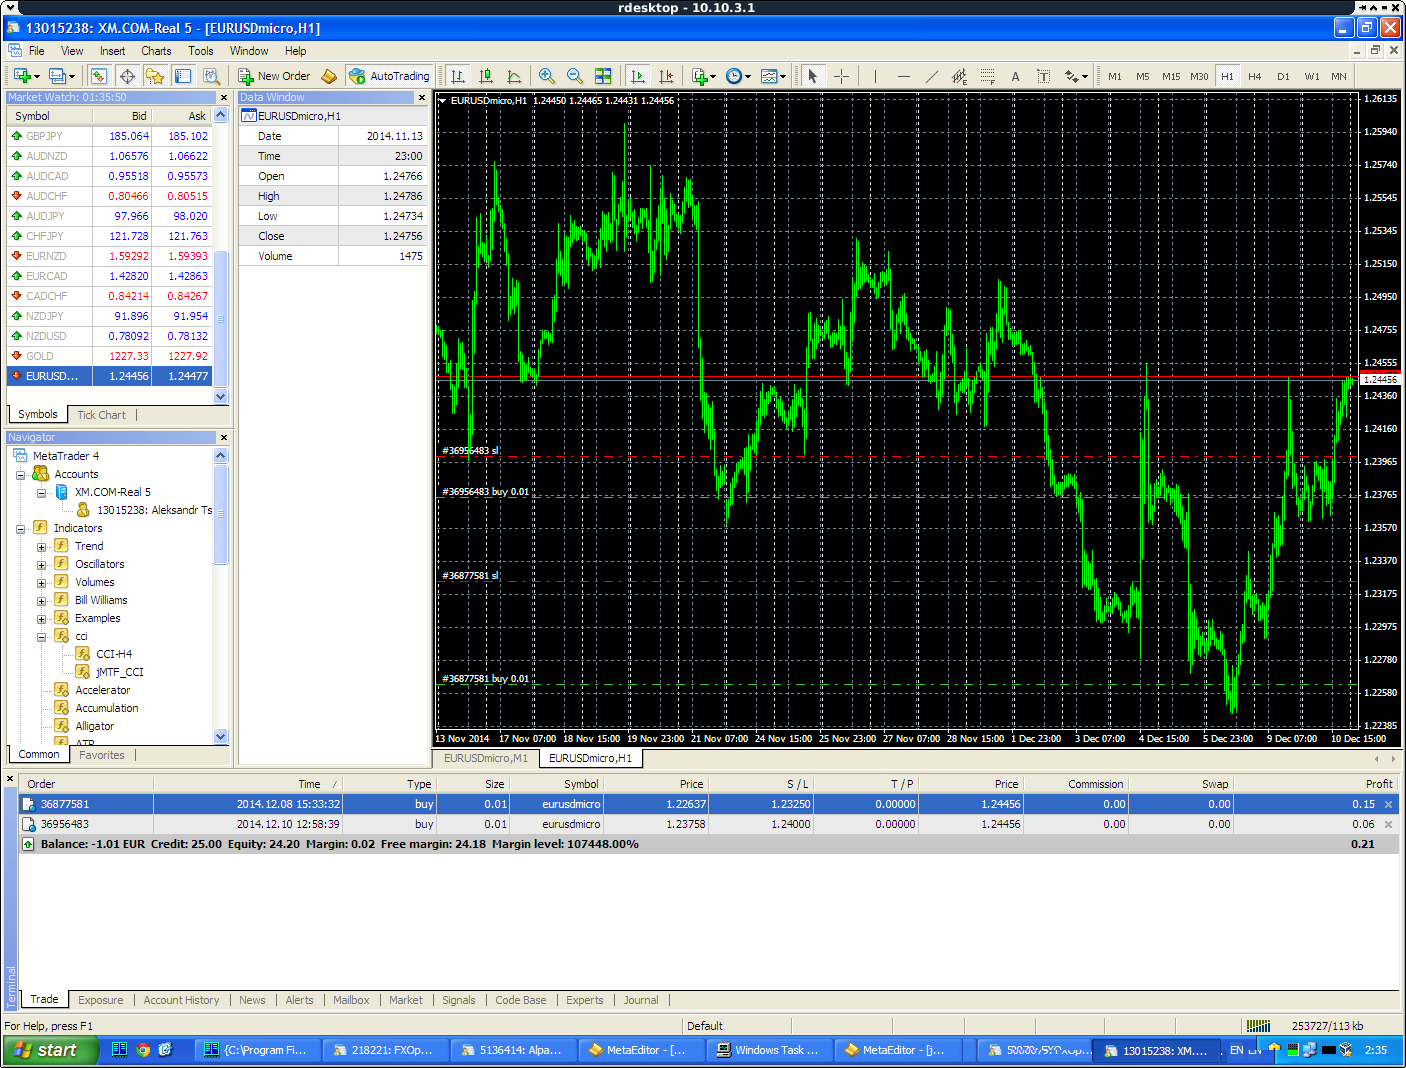Toggle chart shift icon
The image size is (1406, 1068).
click(666, 76)
